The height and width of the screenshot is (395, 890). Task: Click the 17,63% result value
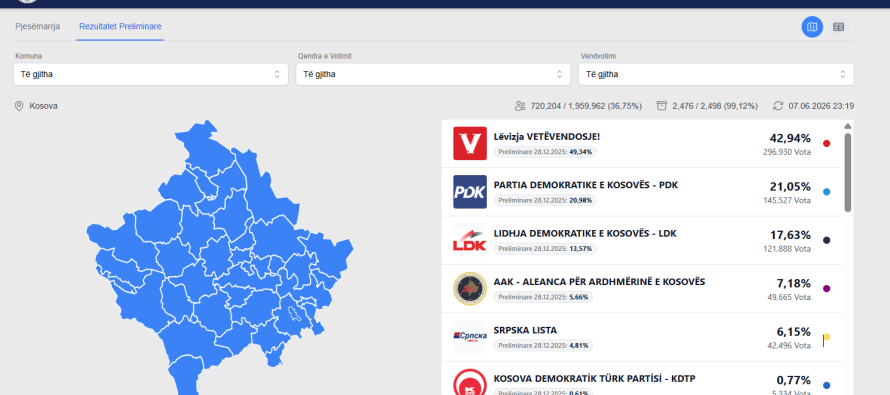click(x=790, y=234)
